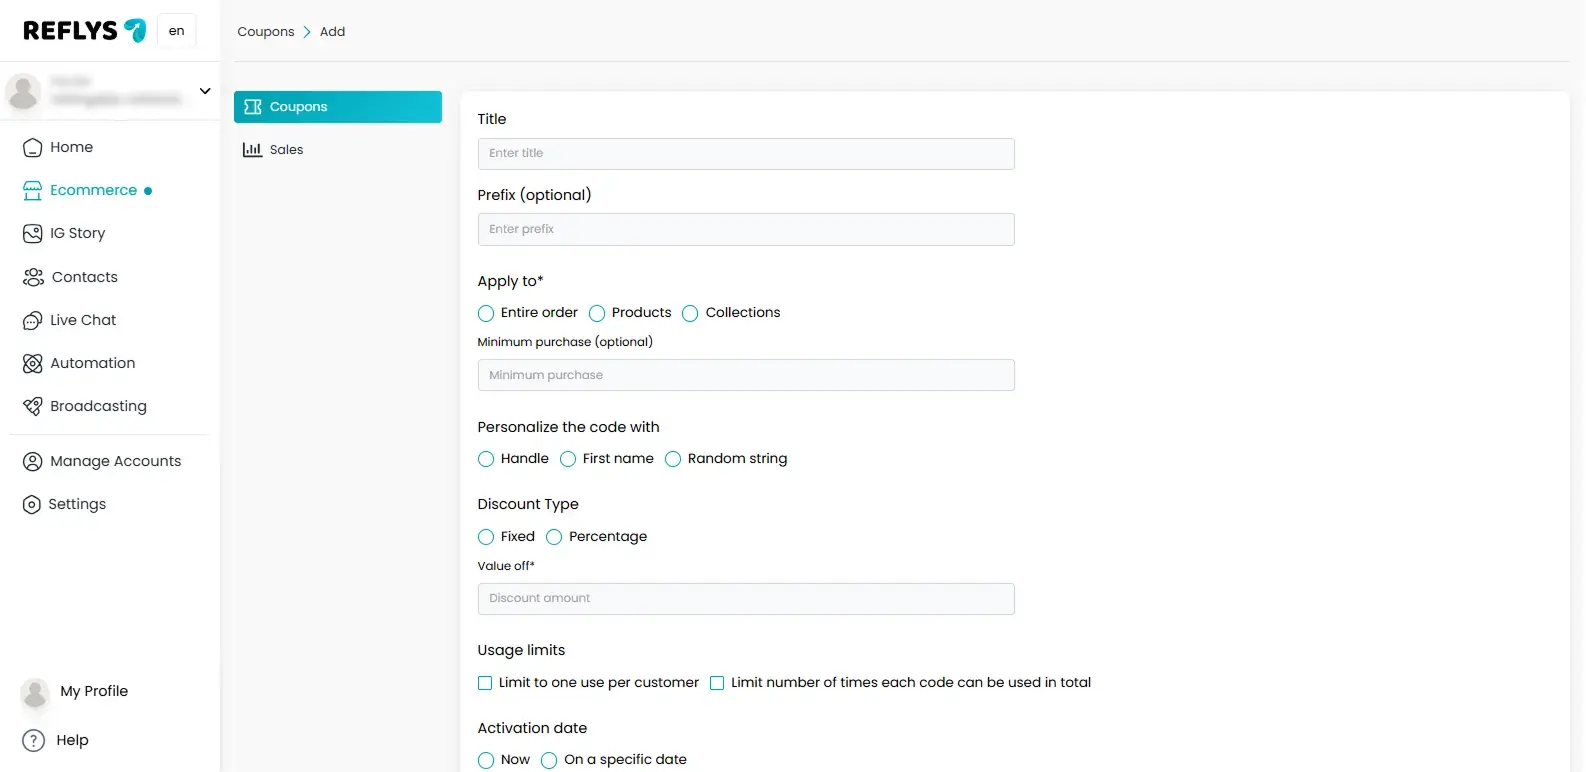Select Random string code personalization
Image resolution: width=1586 pixels, height=772 pixels.
(673, 459)
